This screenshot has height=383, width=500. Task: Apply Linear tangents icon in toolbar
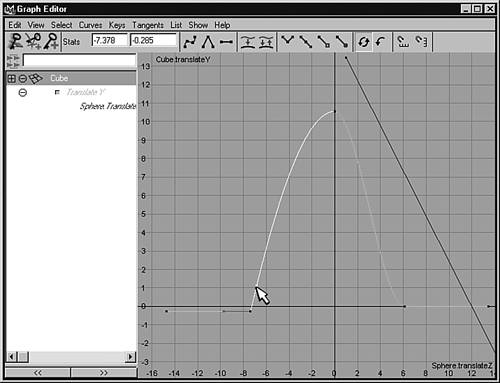[x=208, y=42]
